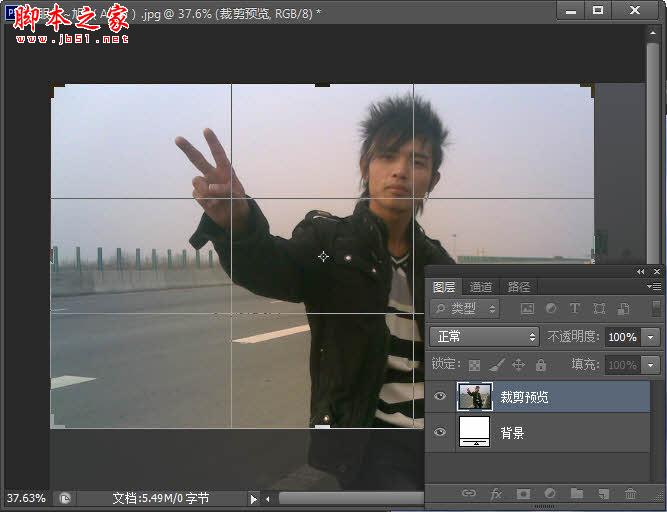Viewport: 667px width, 512px height.
Task: Select the 背景 layer thumbnail
Action: coord(475,432)
